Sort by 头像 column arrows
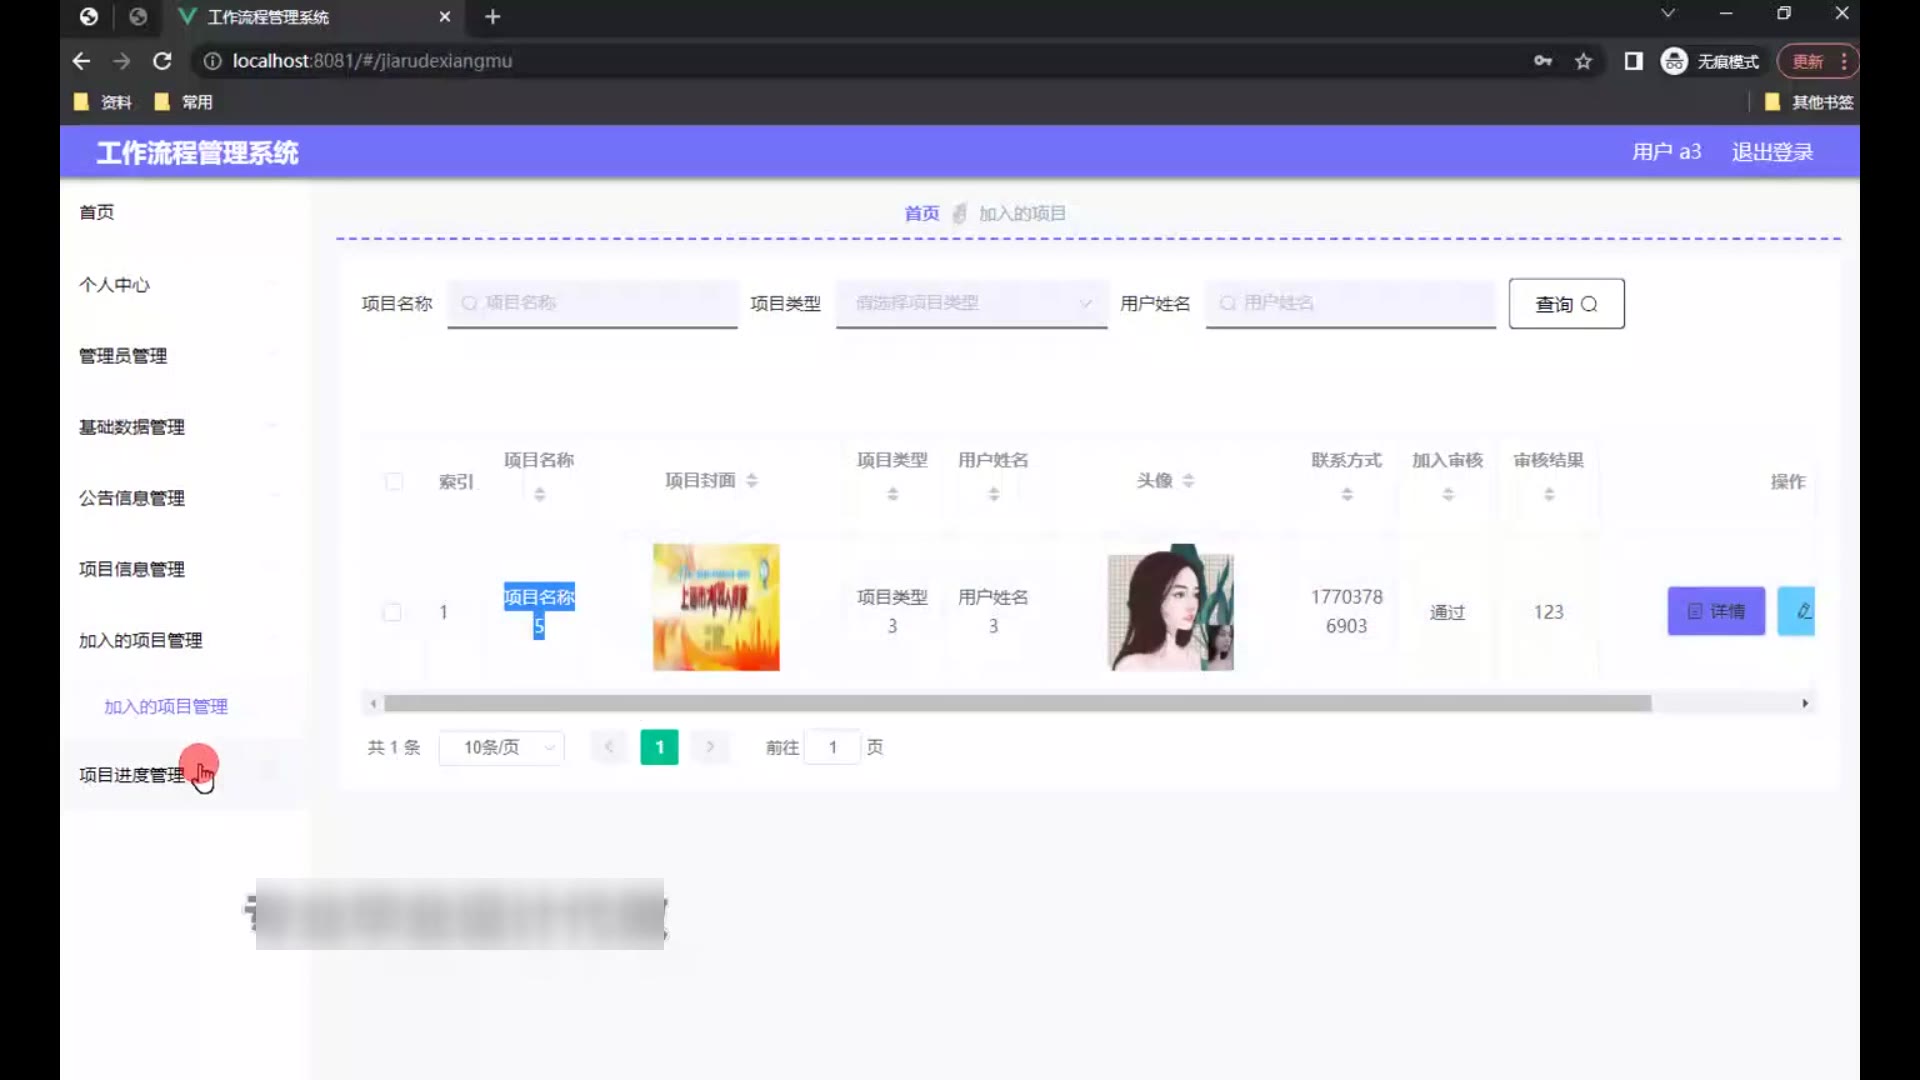The width and height of the screenshot is (1920, 1080). (x=1188, y=481)
